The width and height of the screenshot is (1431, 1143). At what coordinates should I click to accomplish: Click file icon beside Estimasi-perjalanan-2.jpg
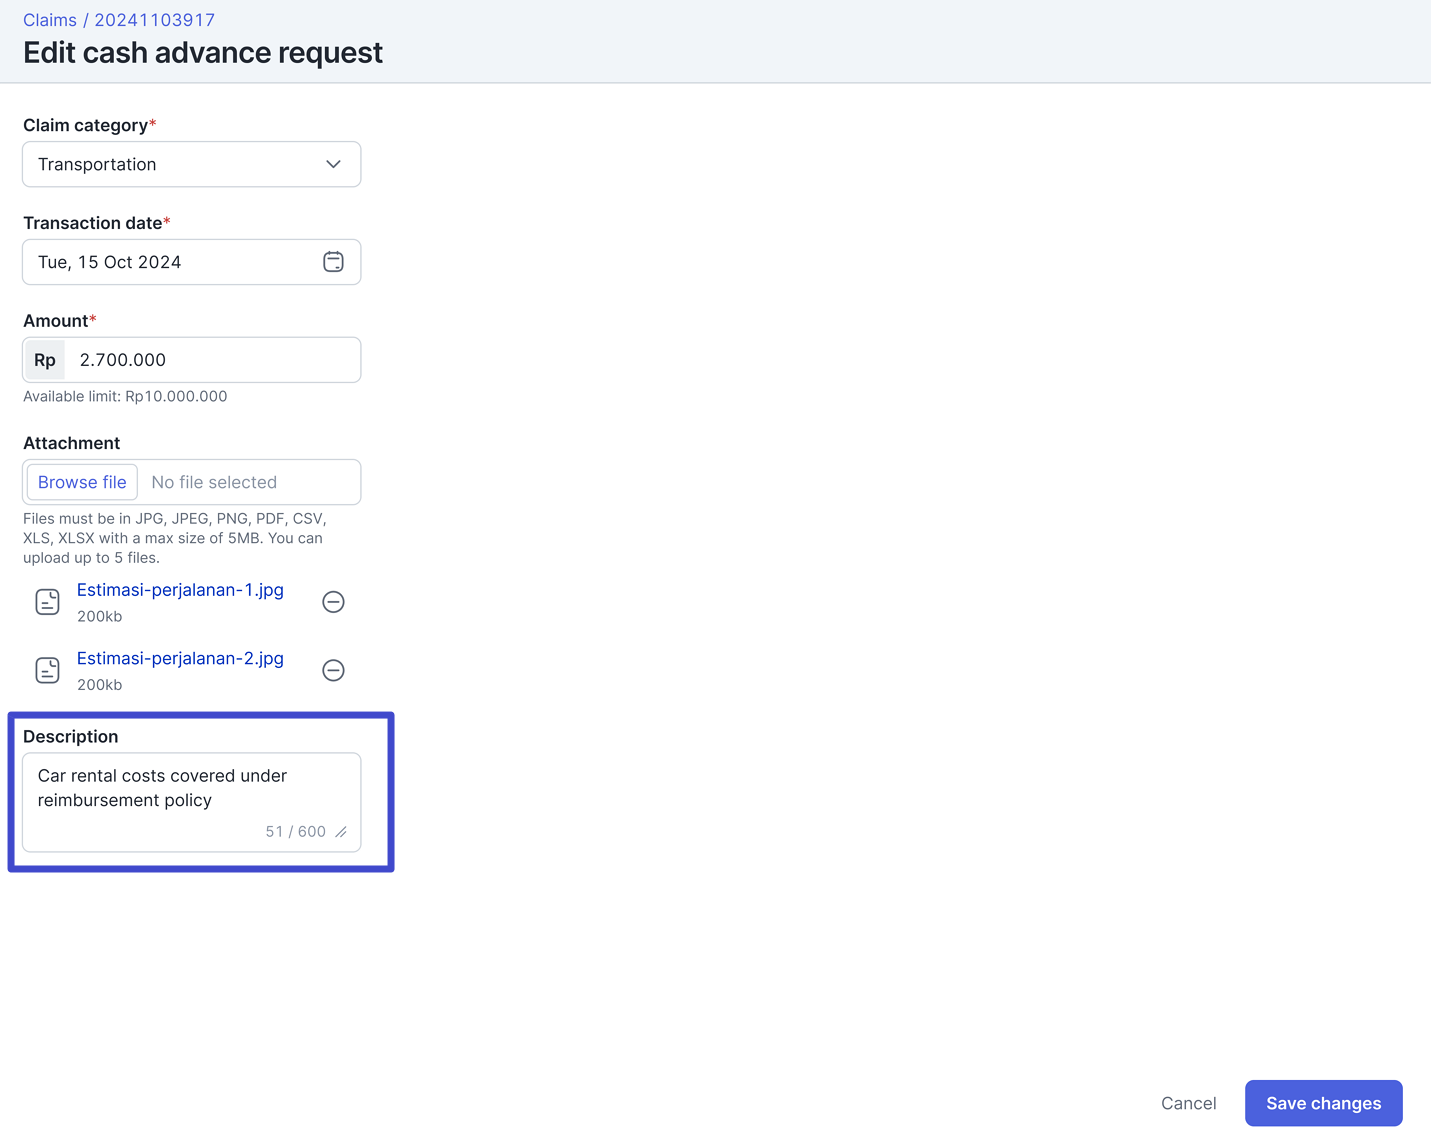48,670
